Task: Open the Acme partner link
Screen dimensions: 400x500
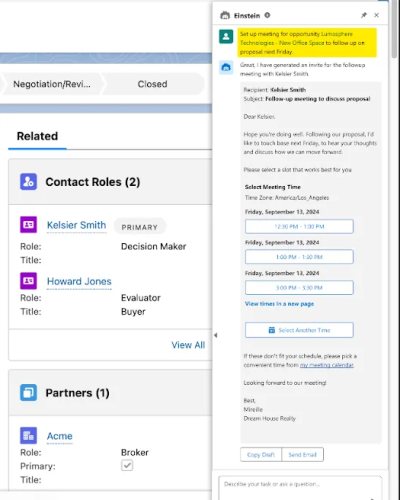Action: pyautogui.click(x=60, y=436)
